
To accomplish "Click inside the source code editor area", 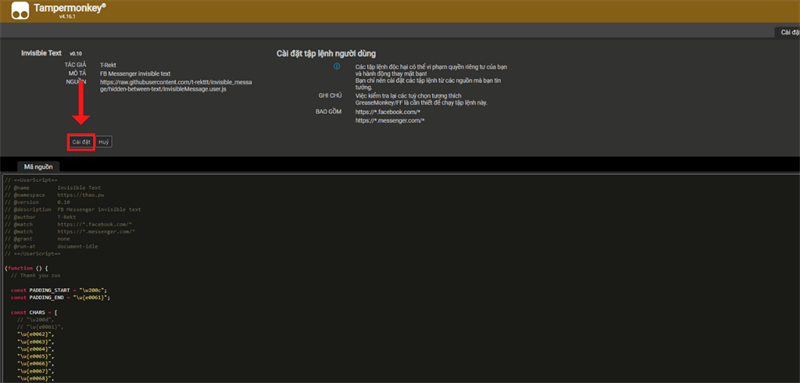I will pos(400,279).
